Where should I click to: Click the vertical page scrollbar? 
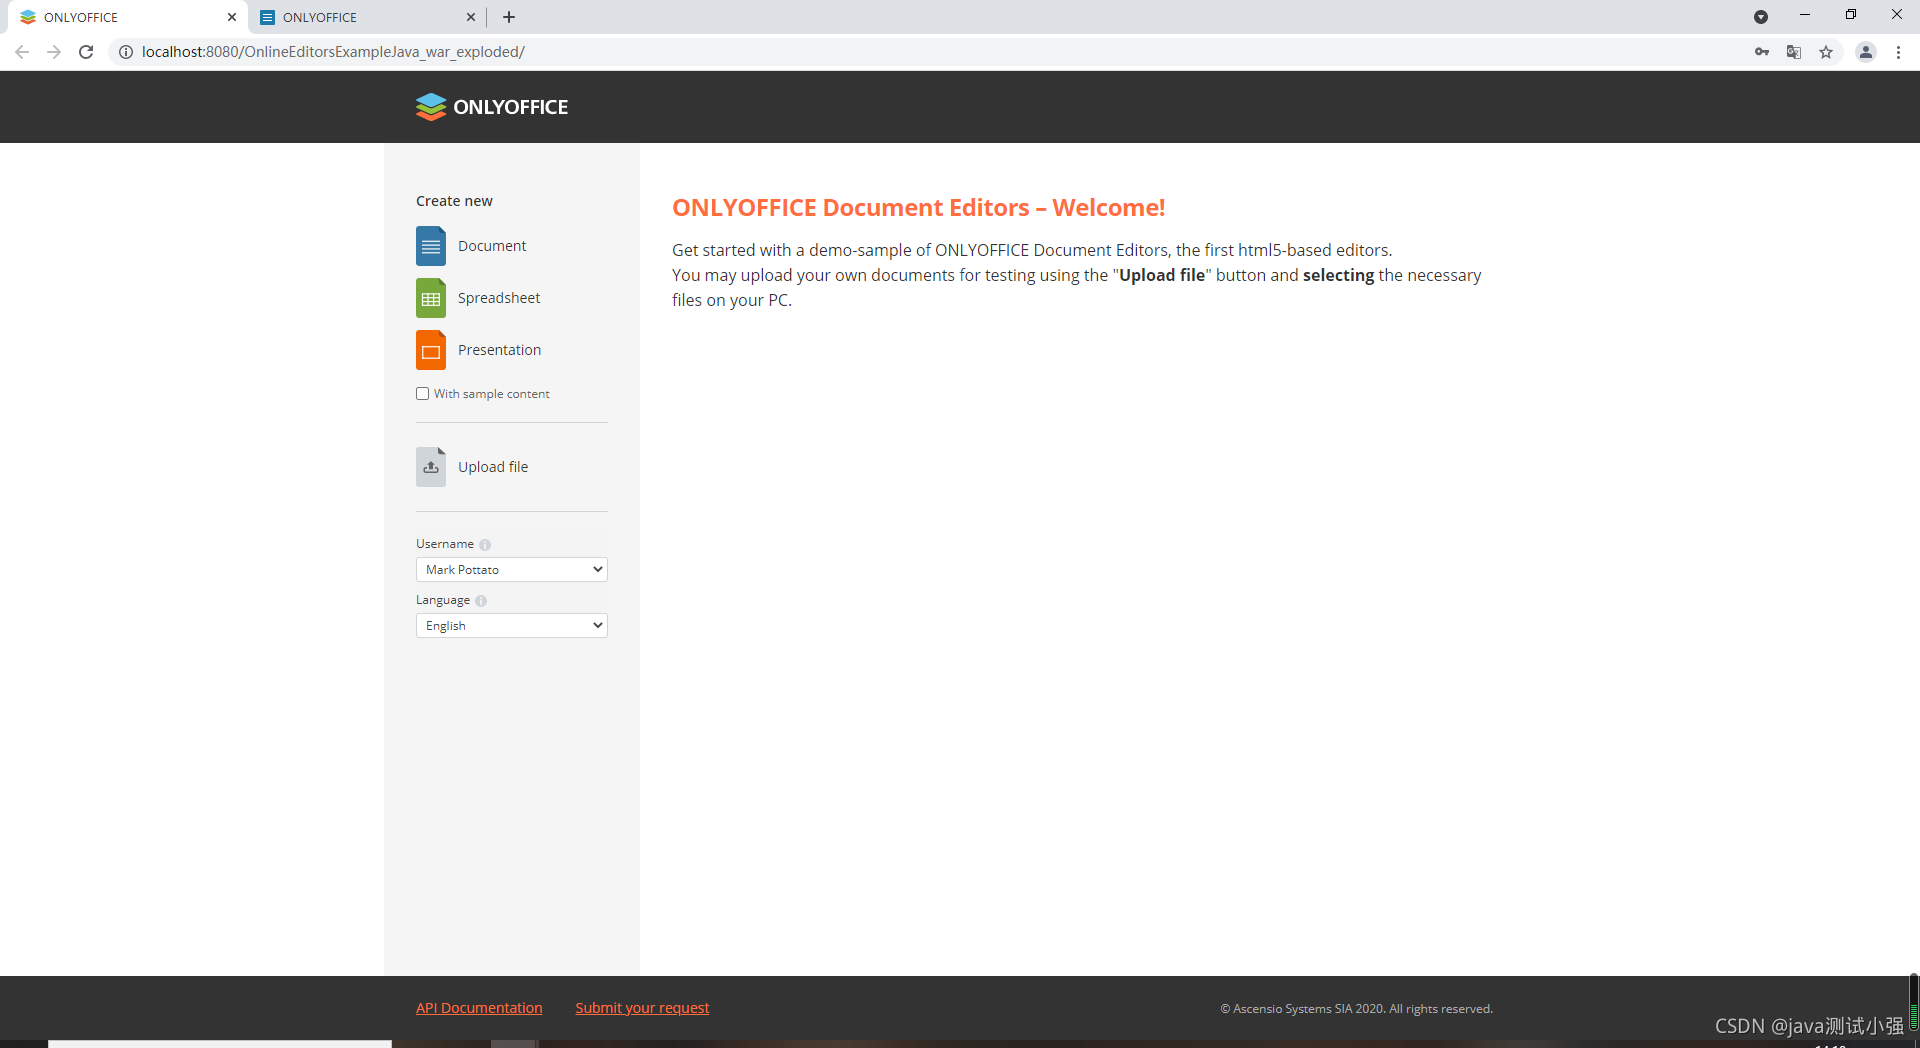(x=1913, y=1003)
